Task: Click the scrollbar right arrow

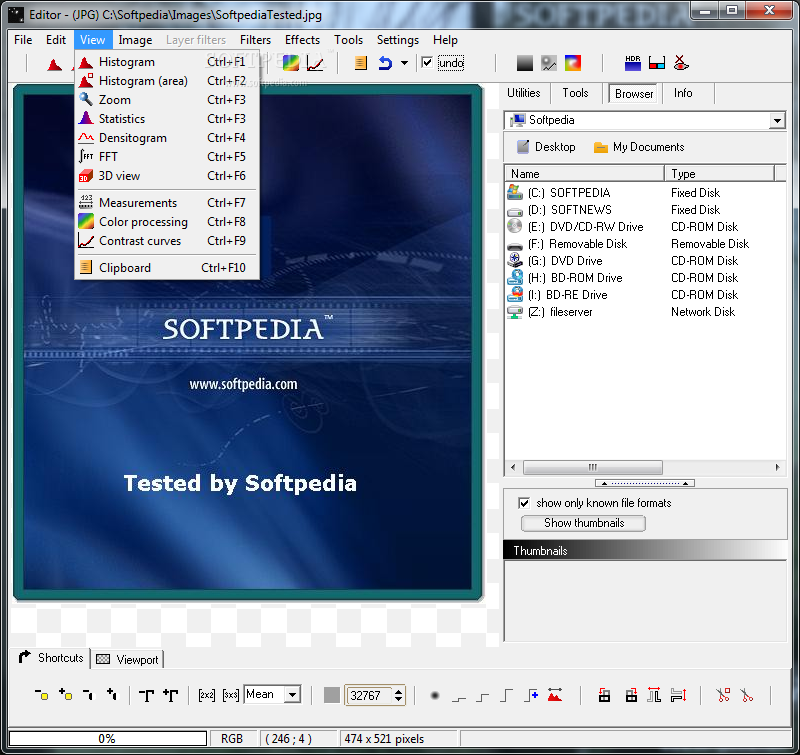Action: 777,467
